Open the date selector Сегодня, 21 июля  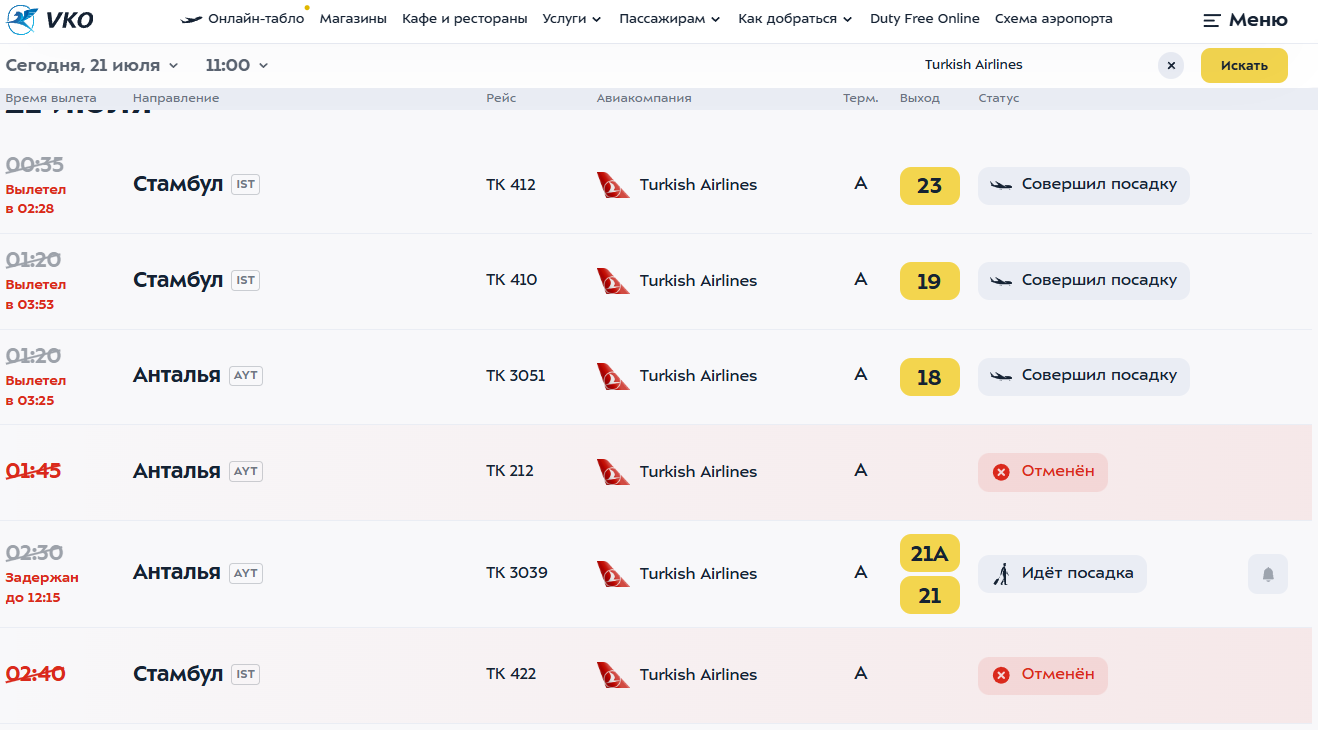[x=92, y=65]
